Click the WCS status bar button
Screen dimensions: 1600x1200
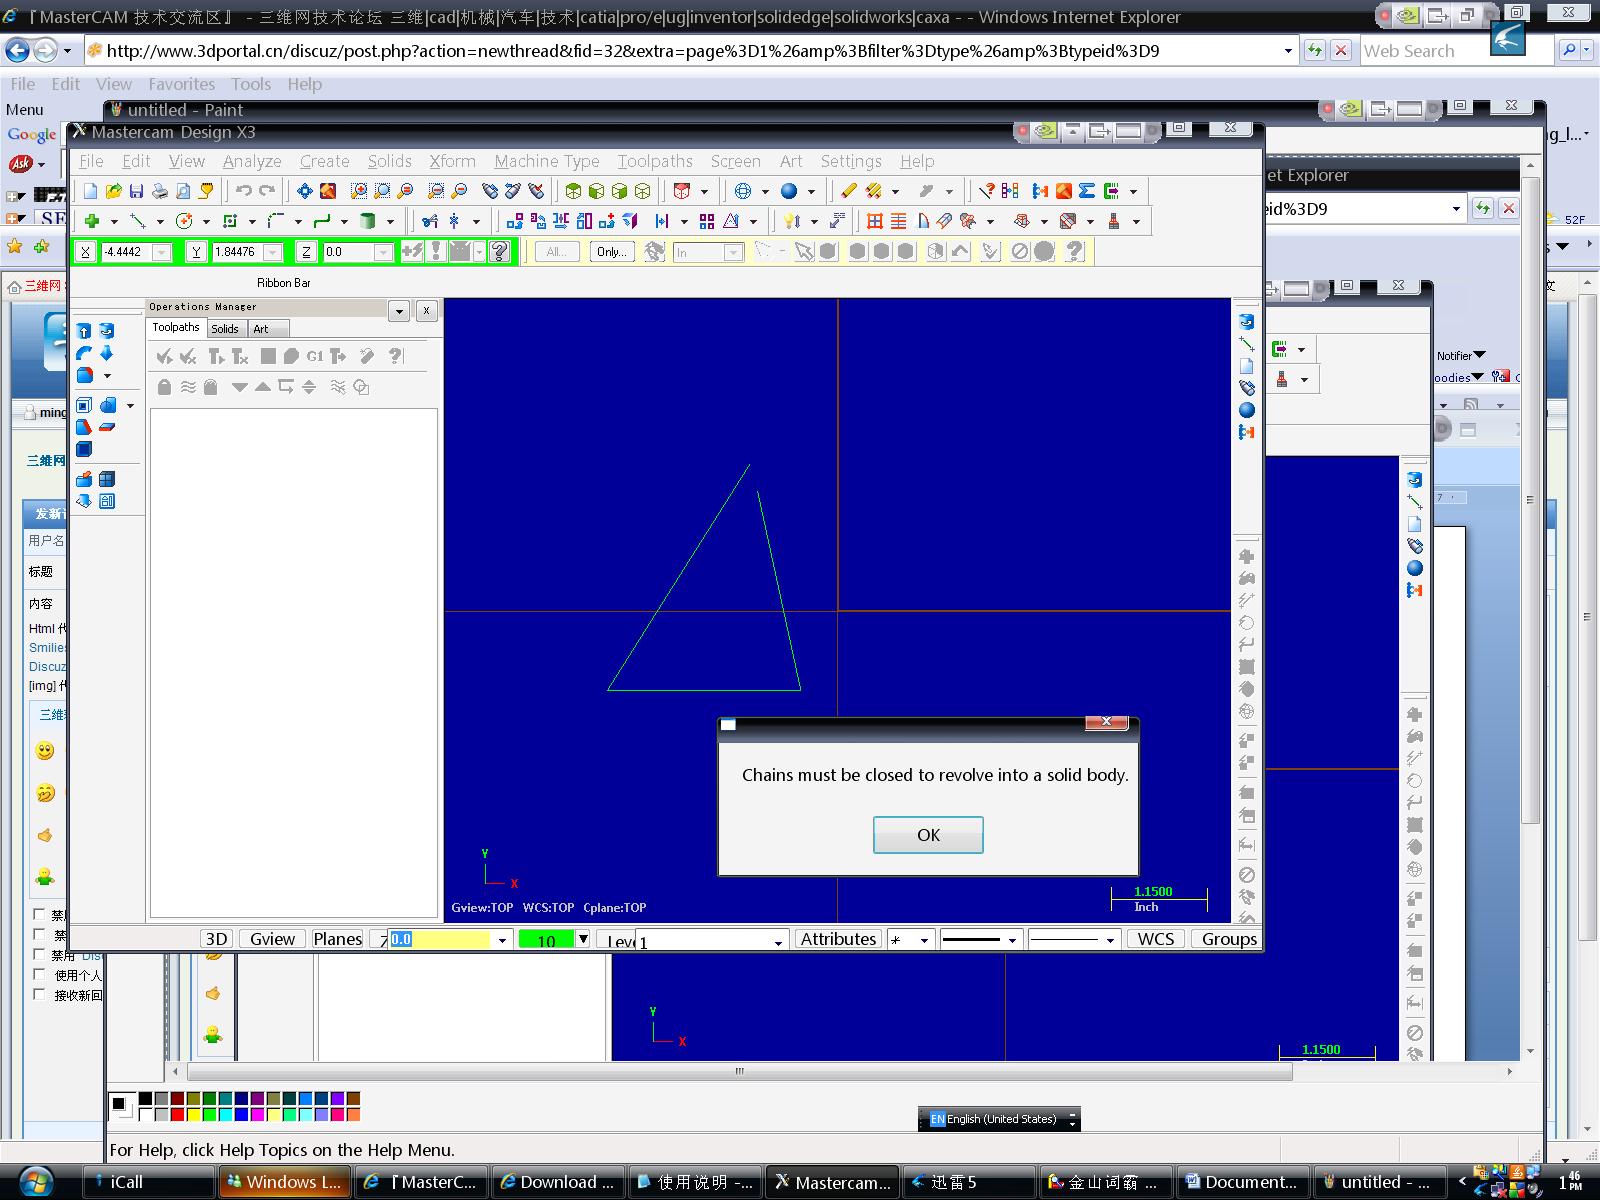coord(1156,939)
